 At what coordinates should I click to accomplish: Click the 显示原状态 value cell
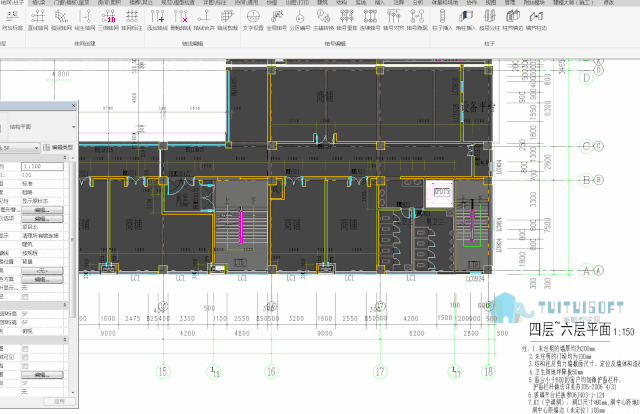pos(42,201)
